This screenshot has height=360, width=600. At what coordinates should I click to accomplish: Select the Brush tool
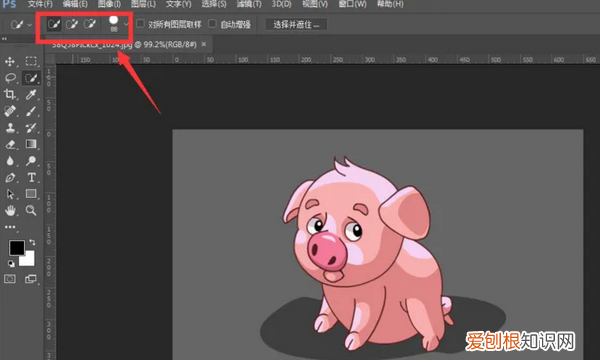[31, 111]
